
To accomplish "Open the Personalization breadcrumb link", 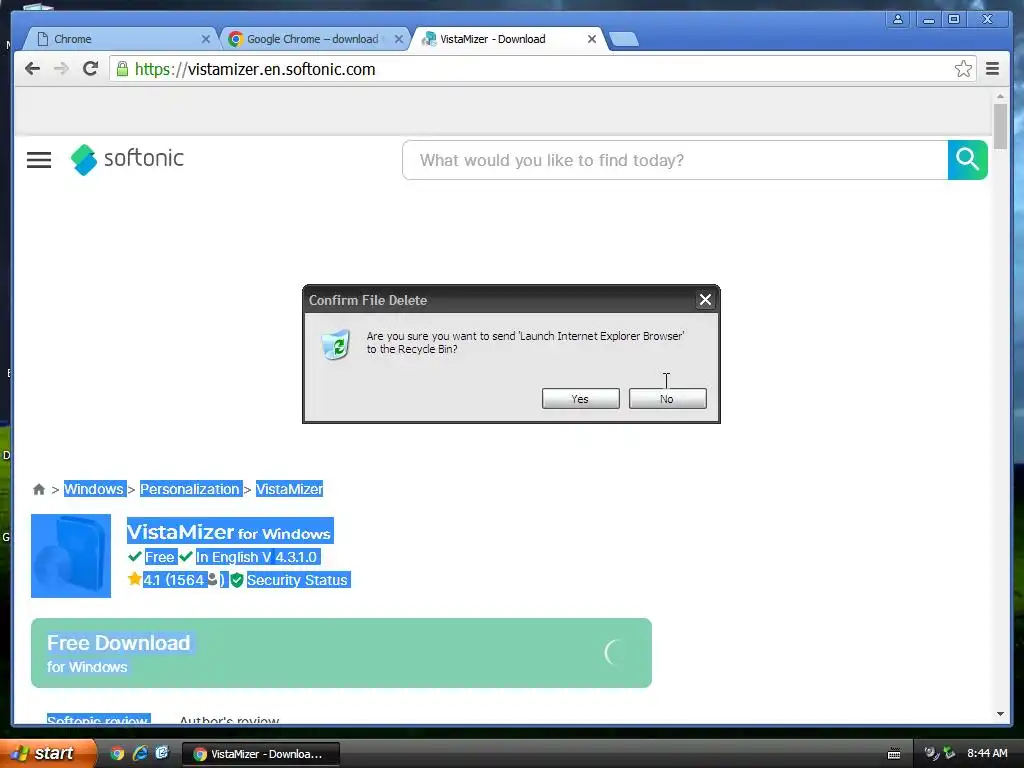I will 190,489.
